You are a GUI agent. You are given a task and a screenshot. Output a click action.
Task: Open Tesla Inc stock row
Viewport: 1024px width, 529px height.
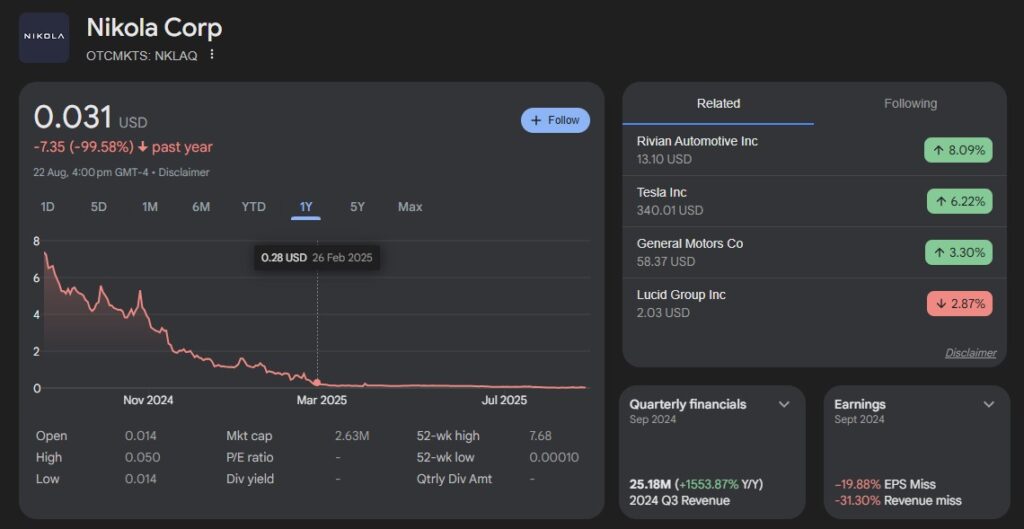[x=814, y=201]
